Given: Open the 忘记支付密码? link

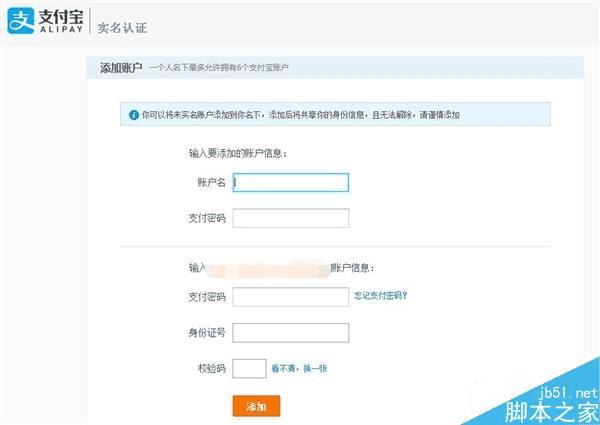Looking at the screenshot, I should pyautogui.click(x=380, y=296).
